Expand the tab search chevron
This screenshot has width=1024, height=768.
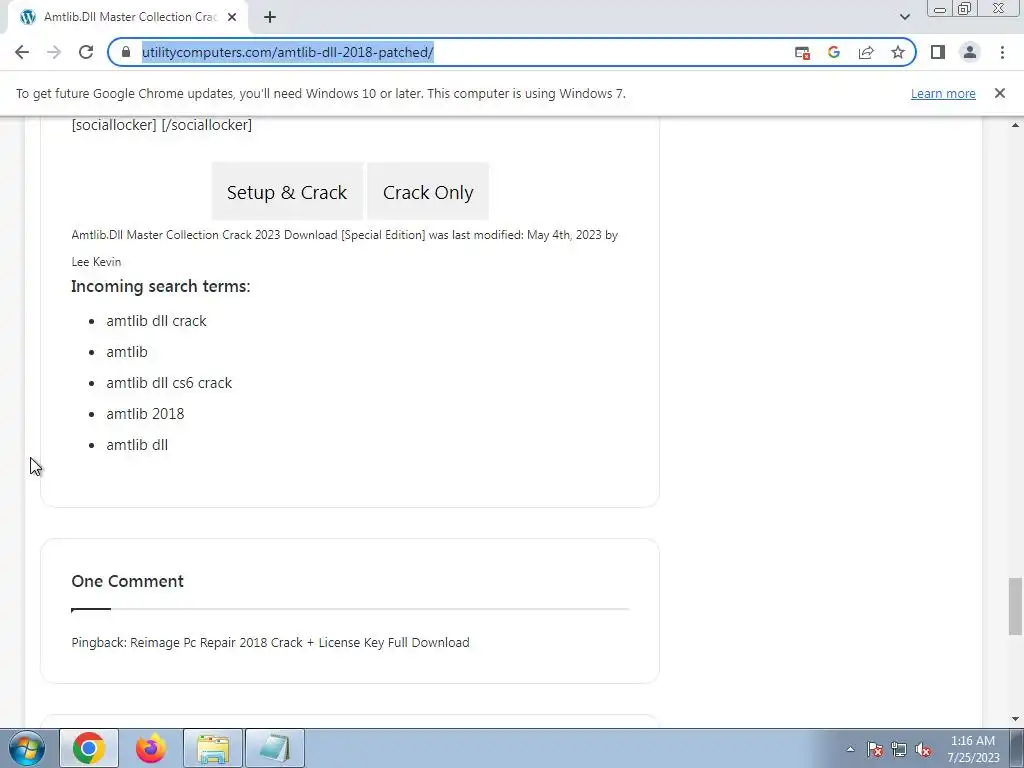click(904, 17)
